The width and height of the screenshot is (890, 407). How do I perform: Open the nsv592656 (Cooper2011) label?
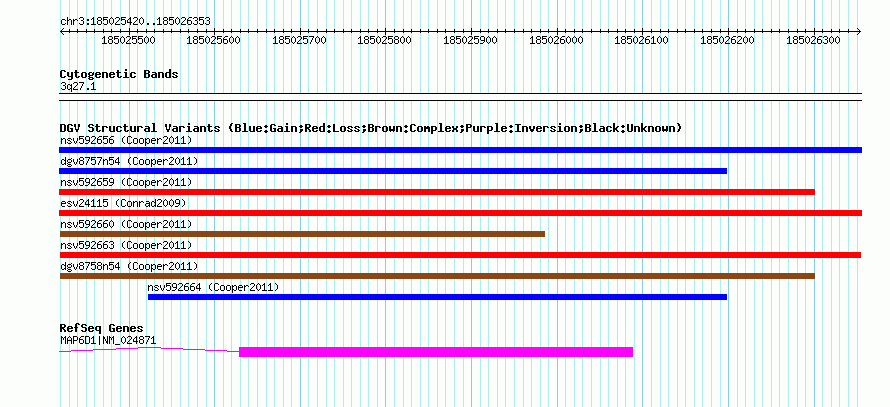pos(126,140)
